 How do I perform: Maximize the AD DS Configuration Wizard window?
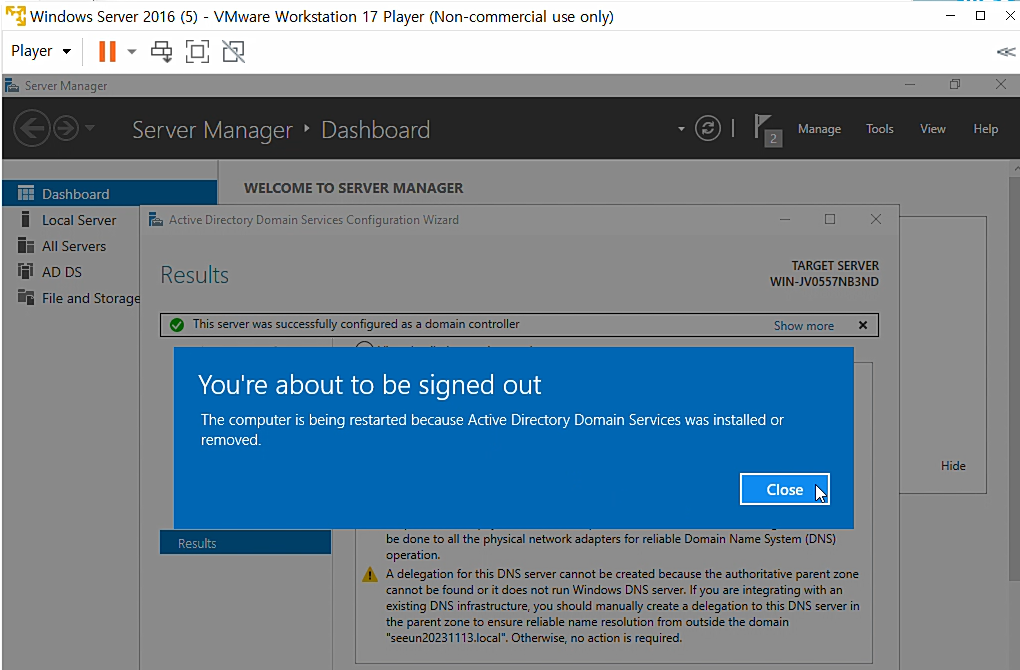829,219
